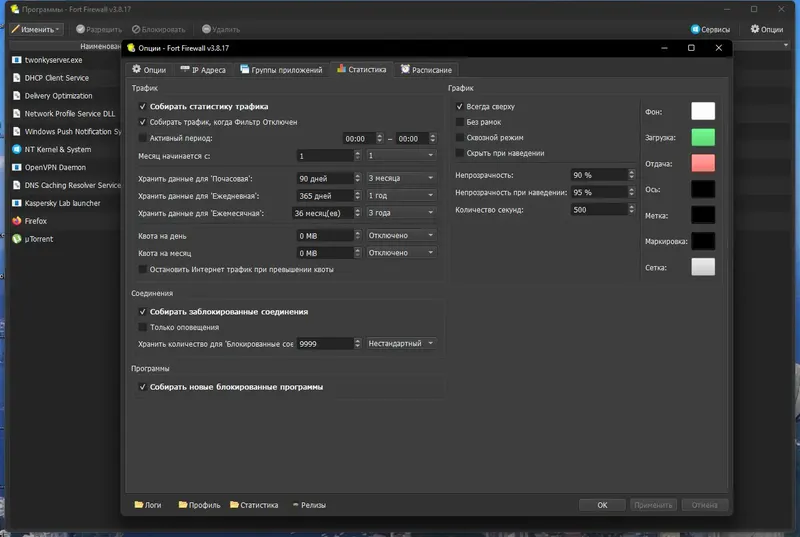Click the Kaspersky Lab launcher icon

[16, 203]
